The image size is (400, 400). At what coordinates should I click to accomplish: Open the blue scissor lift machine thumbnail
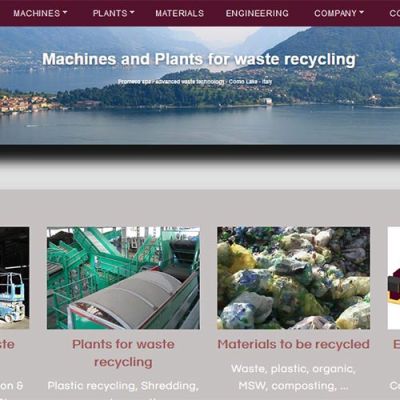pos(14,278)
